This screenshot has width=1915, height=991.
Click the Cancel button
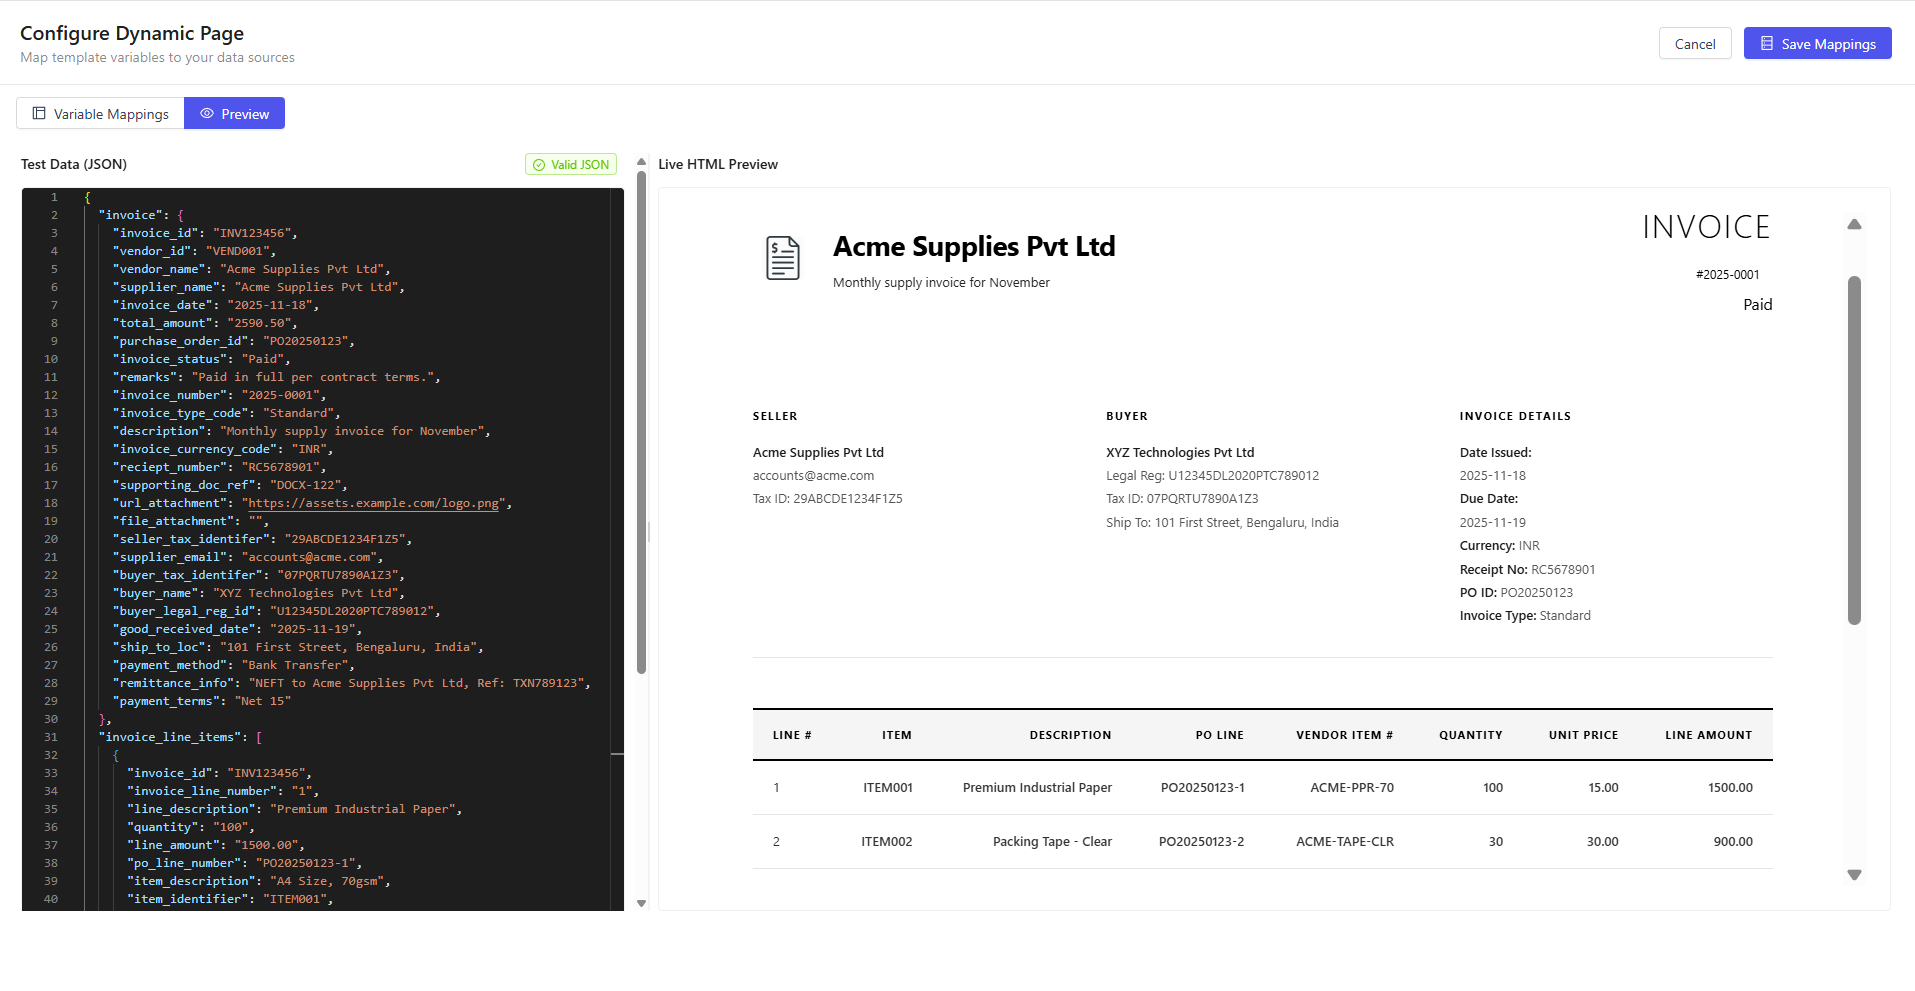(x=1694, y=43)
